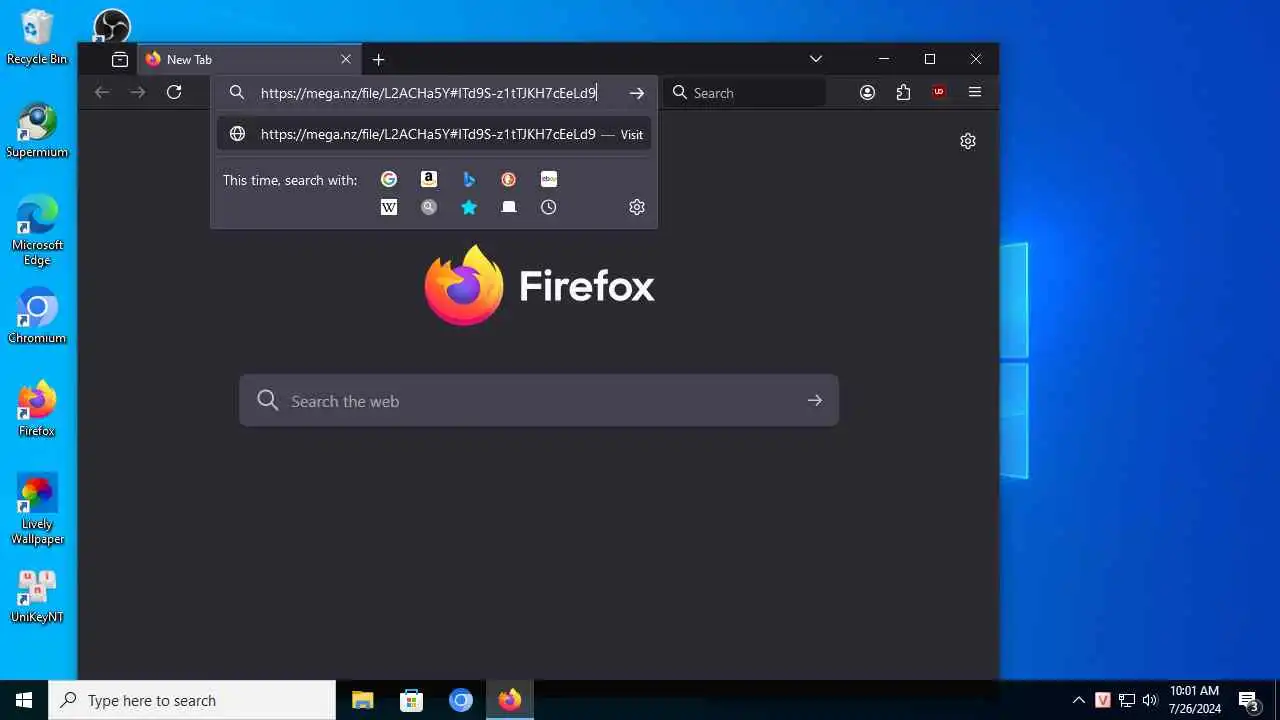Select the New Tab tab
This screenshot has width=1280, height=720.
[x=248, y=60]
